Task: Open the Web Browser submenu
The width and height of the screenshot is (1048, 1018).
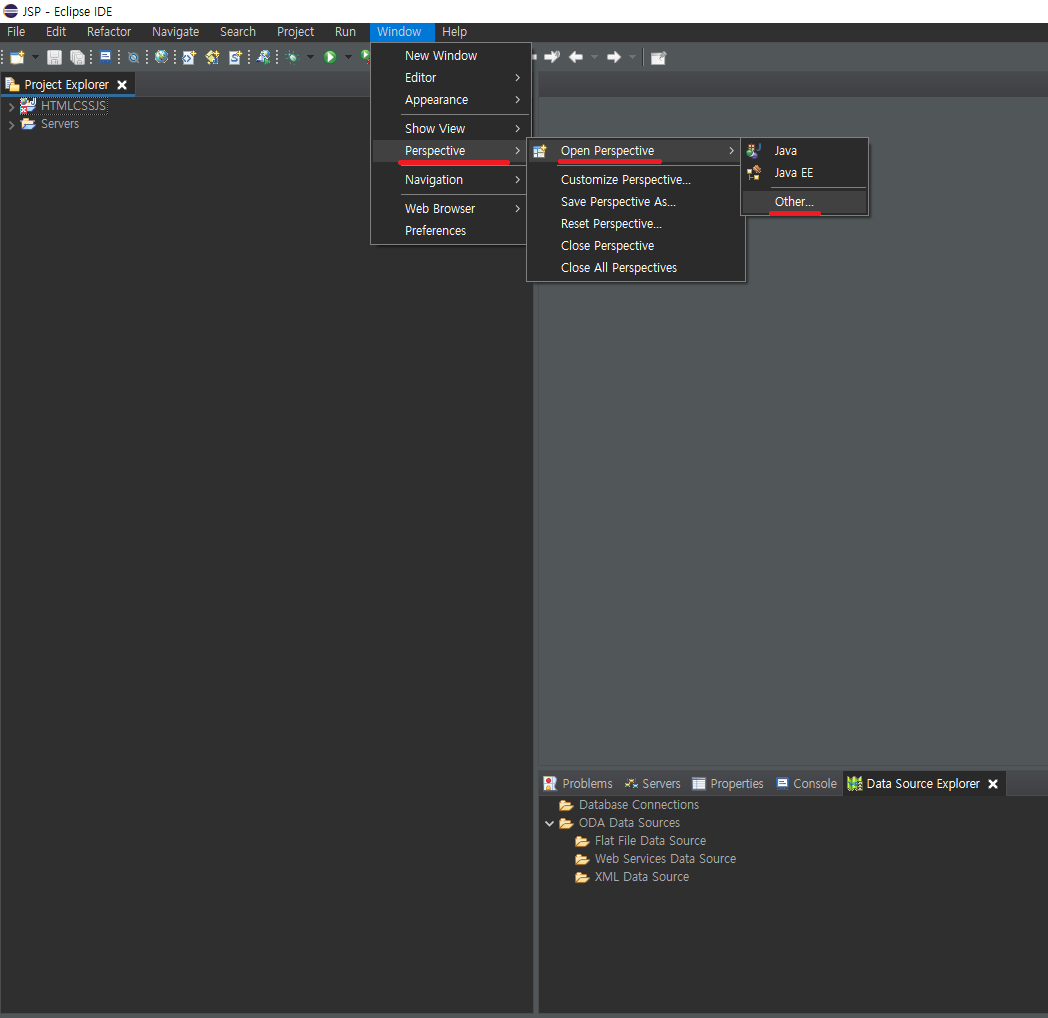Action: pyautogui.click(x=451, y=209)
